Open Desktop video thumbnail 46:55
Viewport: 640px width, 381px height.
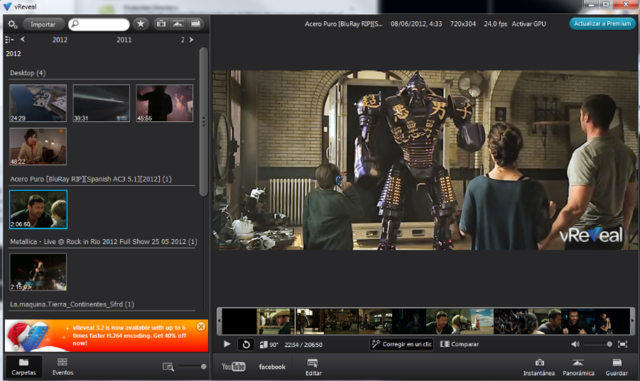(x=164, y=103)
